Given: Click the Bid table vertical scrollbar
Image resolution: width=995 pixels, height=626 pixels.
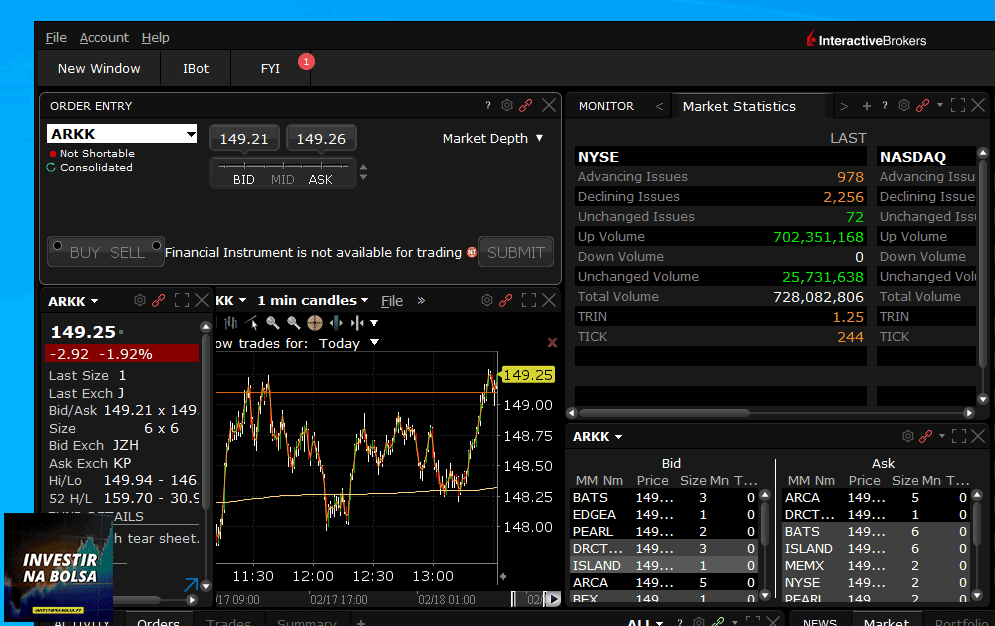Looking at the screenshot, I should (x=765, y=544).
